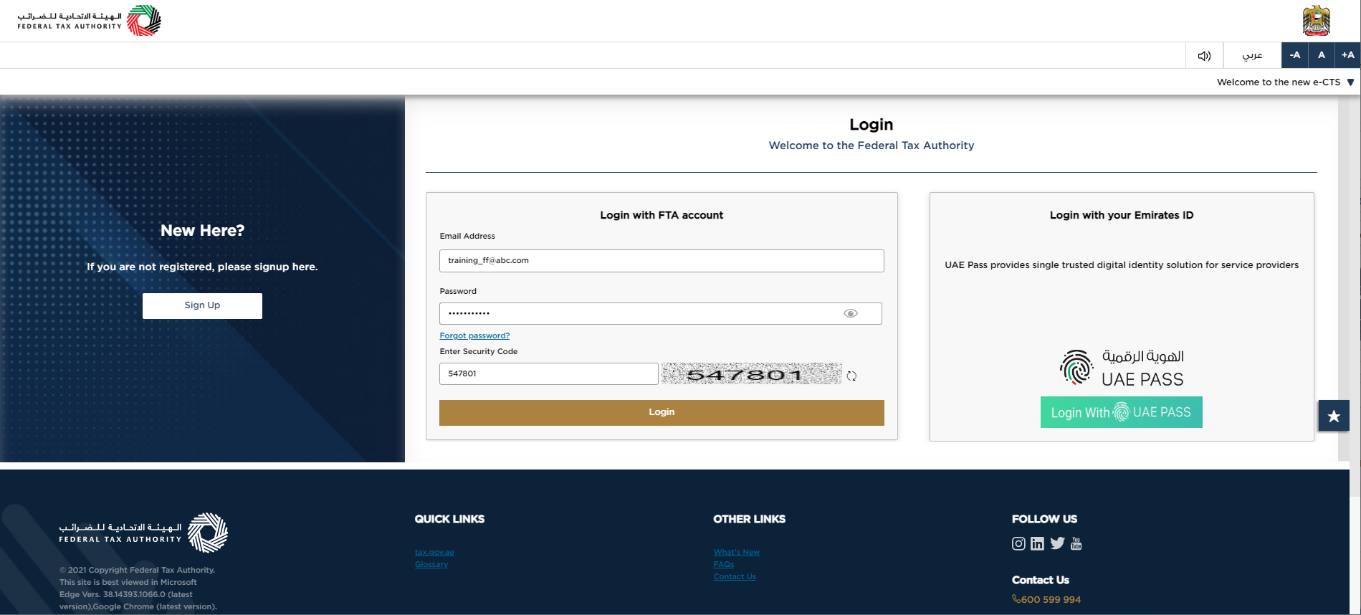Open the Twitter follow icon
This screenshot has width=1361, height=615.
pyautogui.click(x=1057, y=544)
